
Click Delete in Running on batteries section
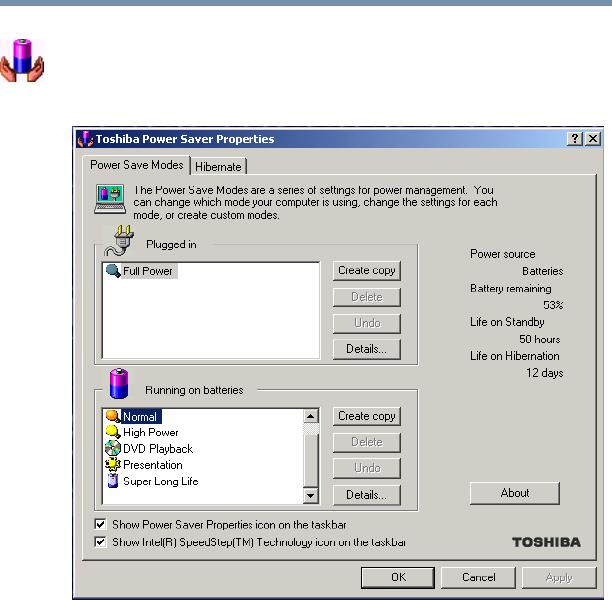pyautogui.click(x=367, y=442)
